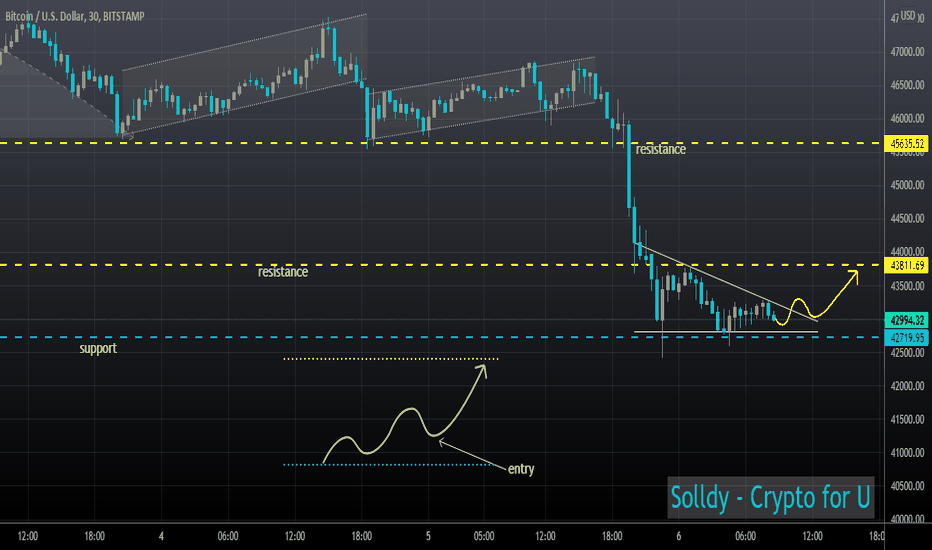Image resolution: width=932 pixels, height=550 pixels.
Task: Click the date 5 on time axis
Action: pos(428,536)
